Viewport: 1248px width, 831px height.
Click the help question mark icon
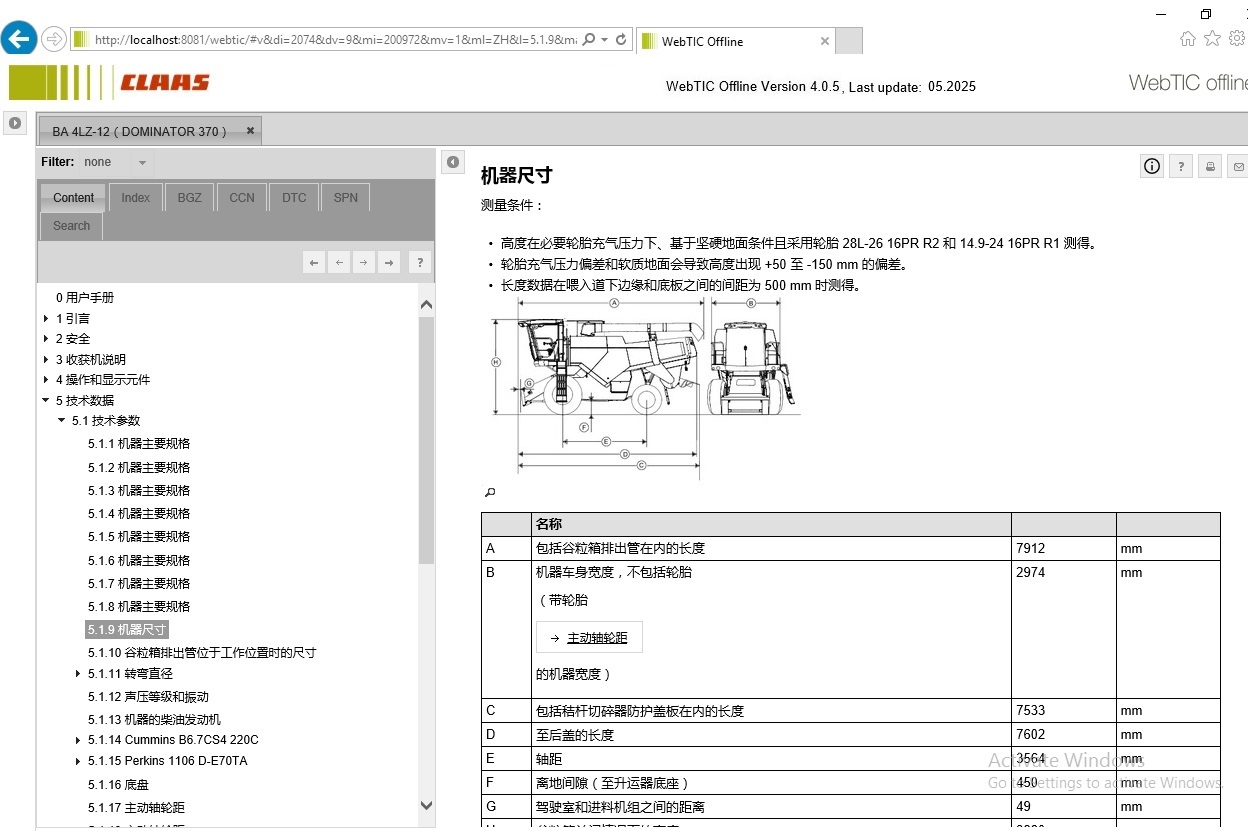click(1180, 166)
